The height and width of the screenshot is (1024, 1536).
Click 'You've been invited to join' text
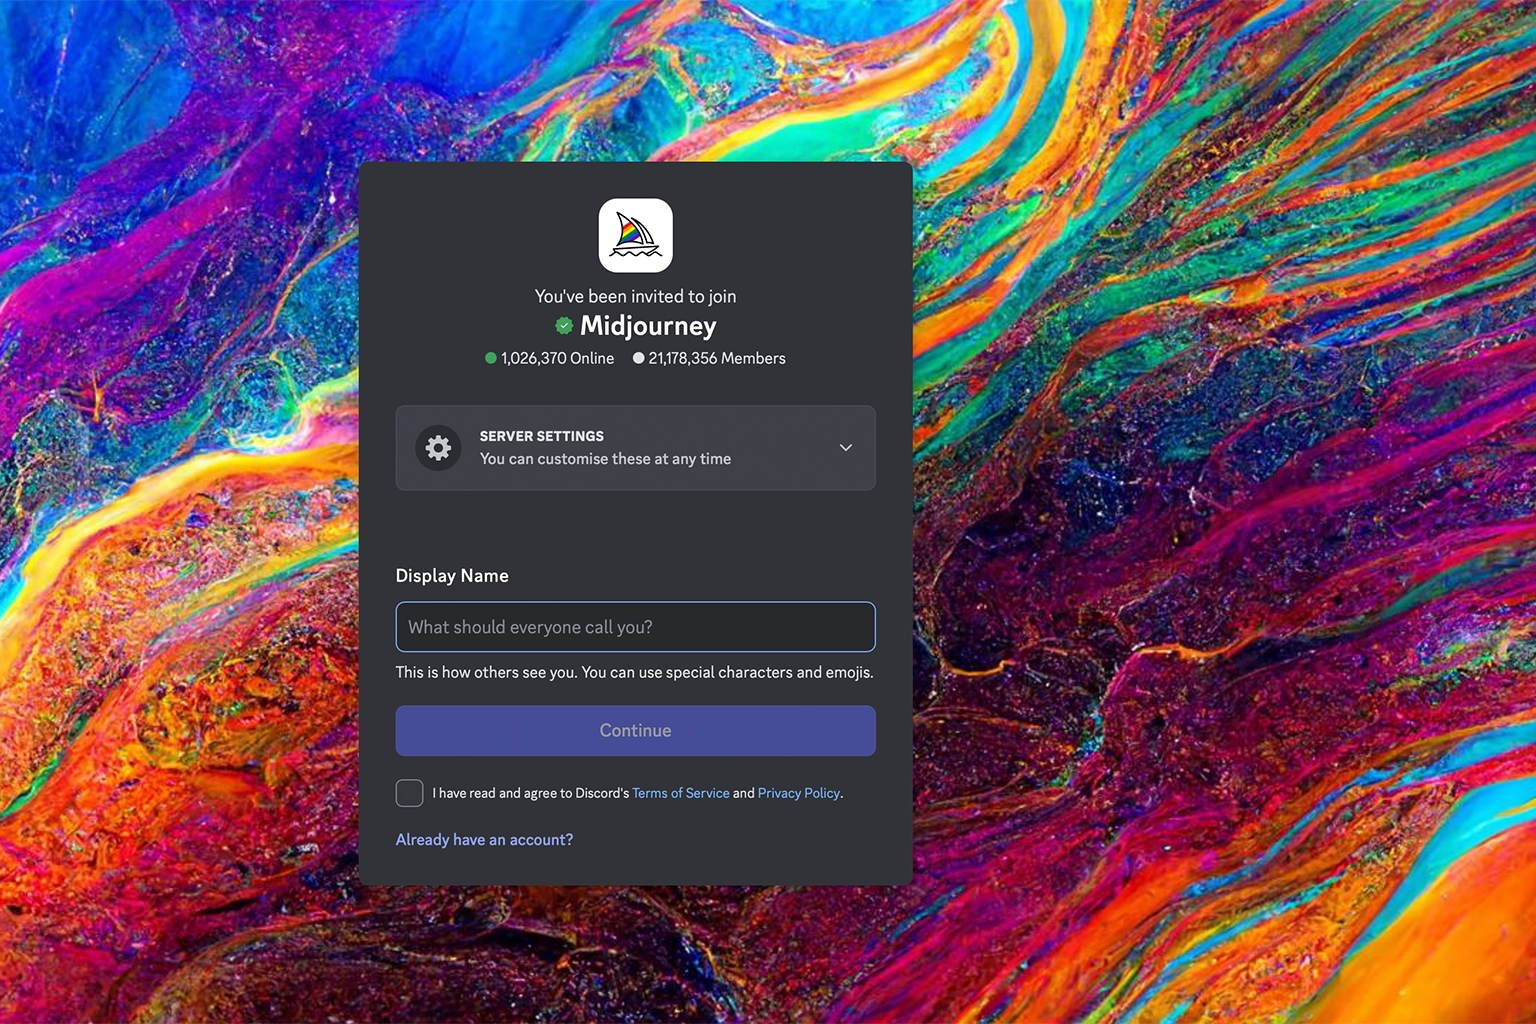pos(635,296)
